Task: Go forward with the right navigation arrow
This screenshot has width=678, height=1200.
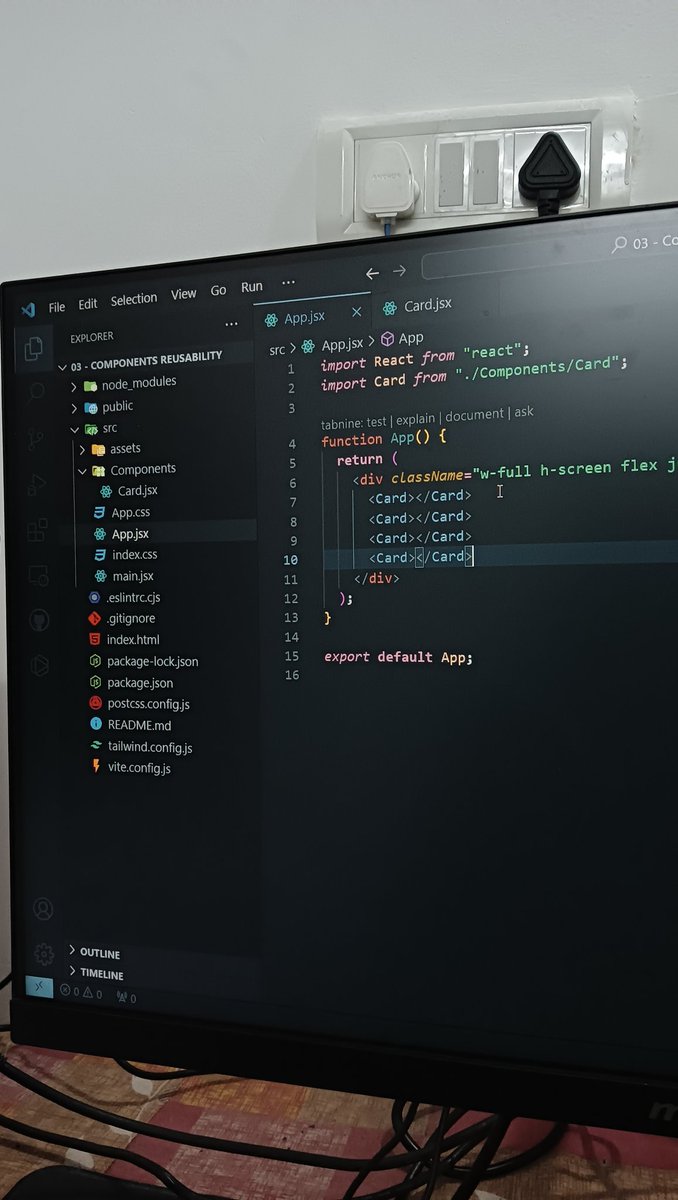Action: [399, 271]
